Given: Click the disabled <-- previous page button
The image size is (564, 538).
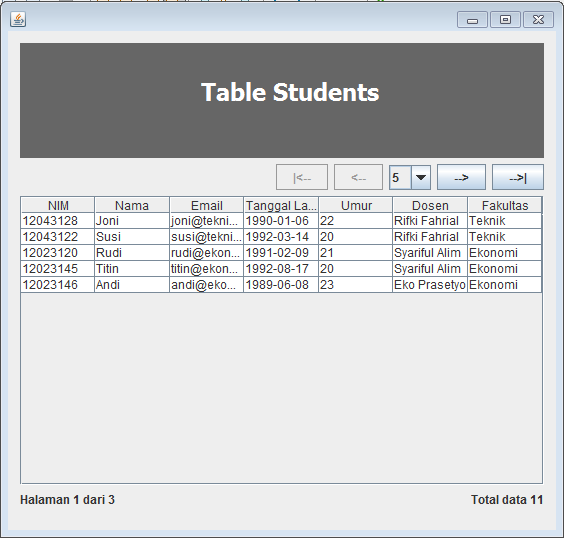Looking at the screenshot, I should (x=358, y=177).
